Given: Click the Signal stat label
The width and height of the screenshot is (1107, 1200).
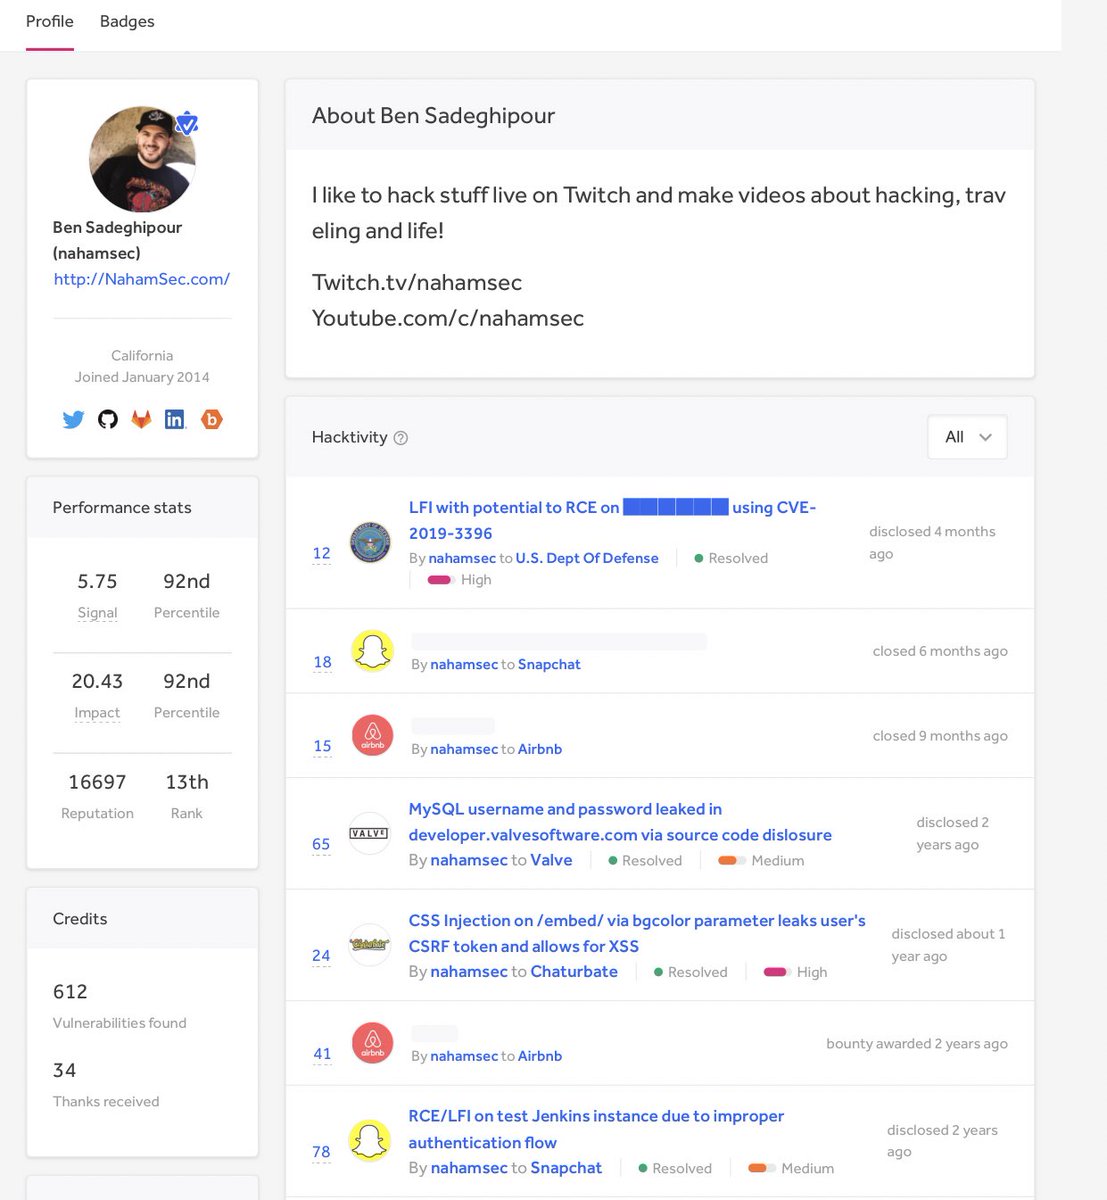Looking at the screenshot, I should tap(97, 613).
